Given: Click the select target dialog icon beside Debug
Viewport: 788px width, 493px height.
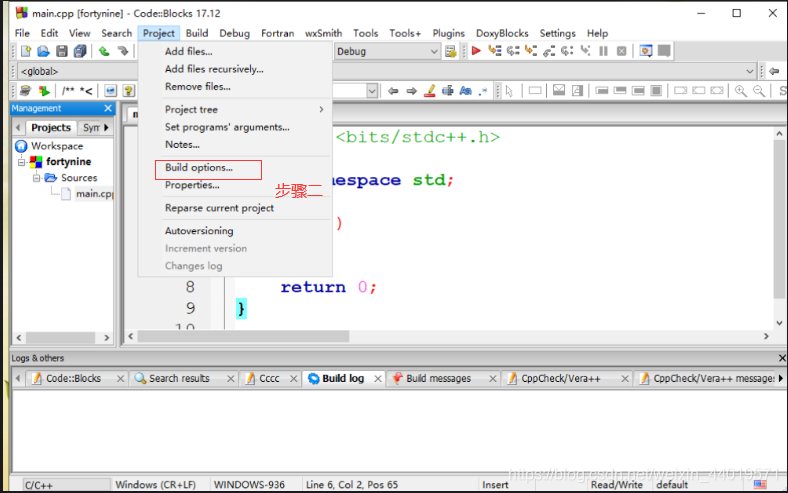Looking at the screenshot, I should click(x=451, y=51).
